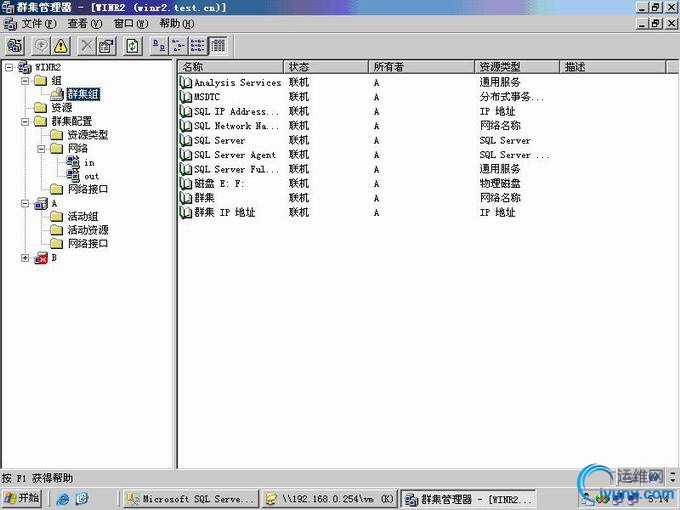Select the SQL Network Name resource

(x=236, y=126)
